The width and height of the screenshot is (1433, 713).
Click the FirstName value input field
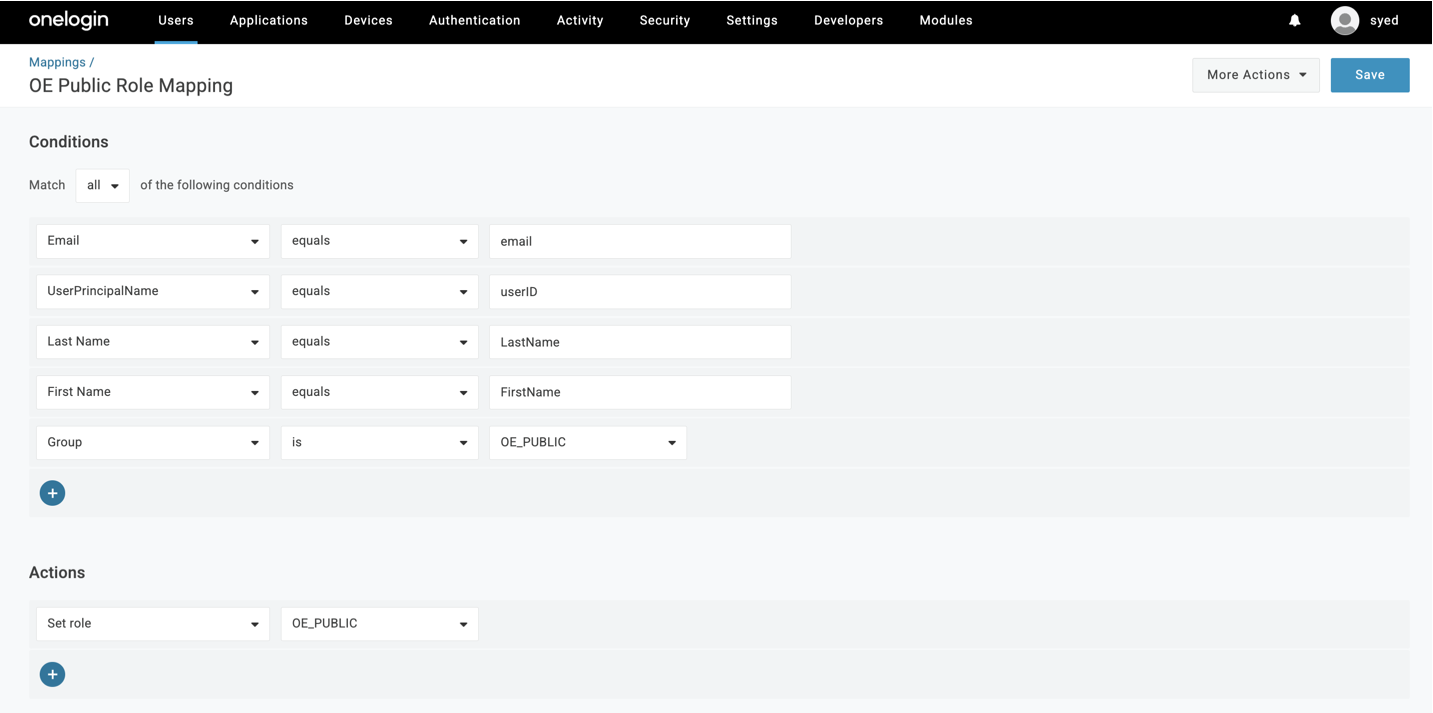coord(640,392)
